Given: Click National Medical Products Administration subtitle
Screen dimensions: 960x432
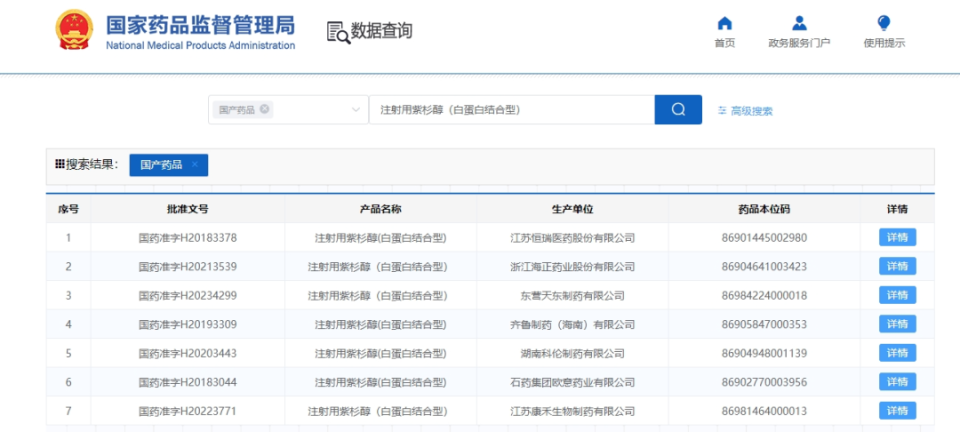Looking at the screenshot, I should tap(200, 45).
